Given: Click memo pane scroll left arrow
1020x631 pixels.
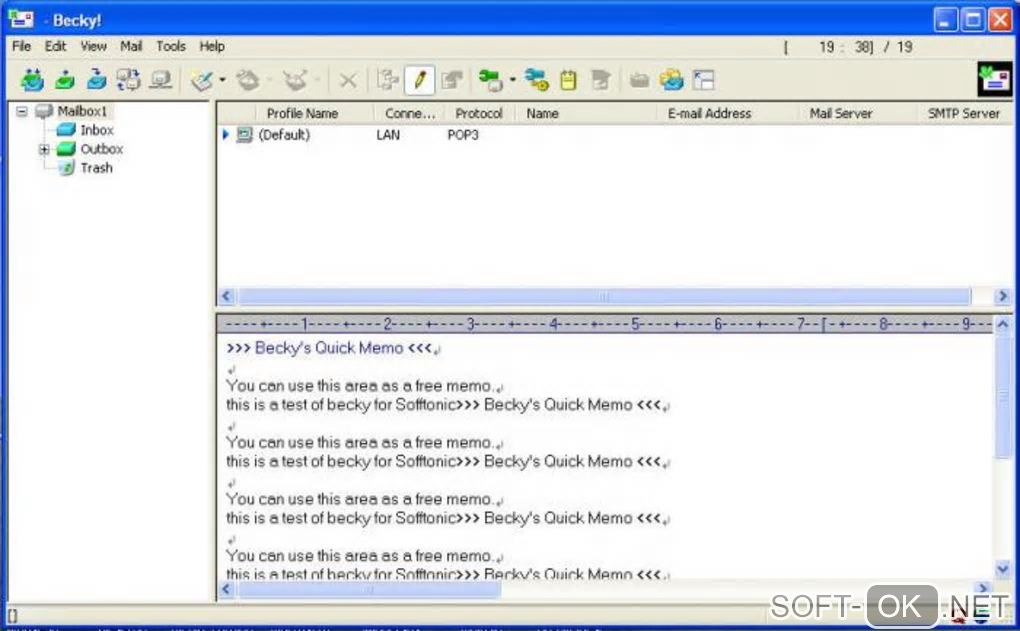Looking at the screenshot, I should point(226,589).
